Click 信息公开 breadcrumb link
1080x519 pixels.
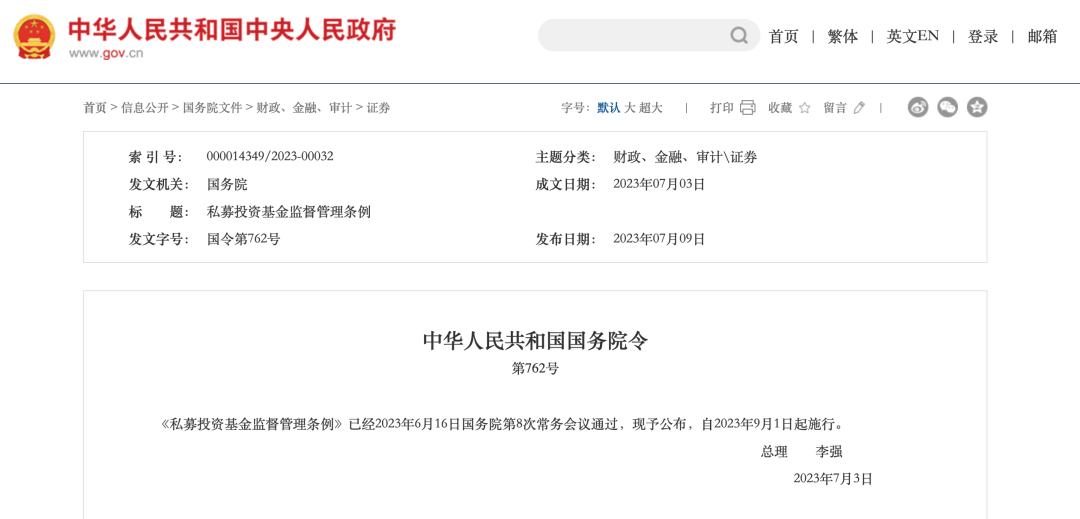click(145, 107)
